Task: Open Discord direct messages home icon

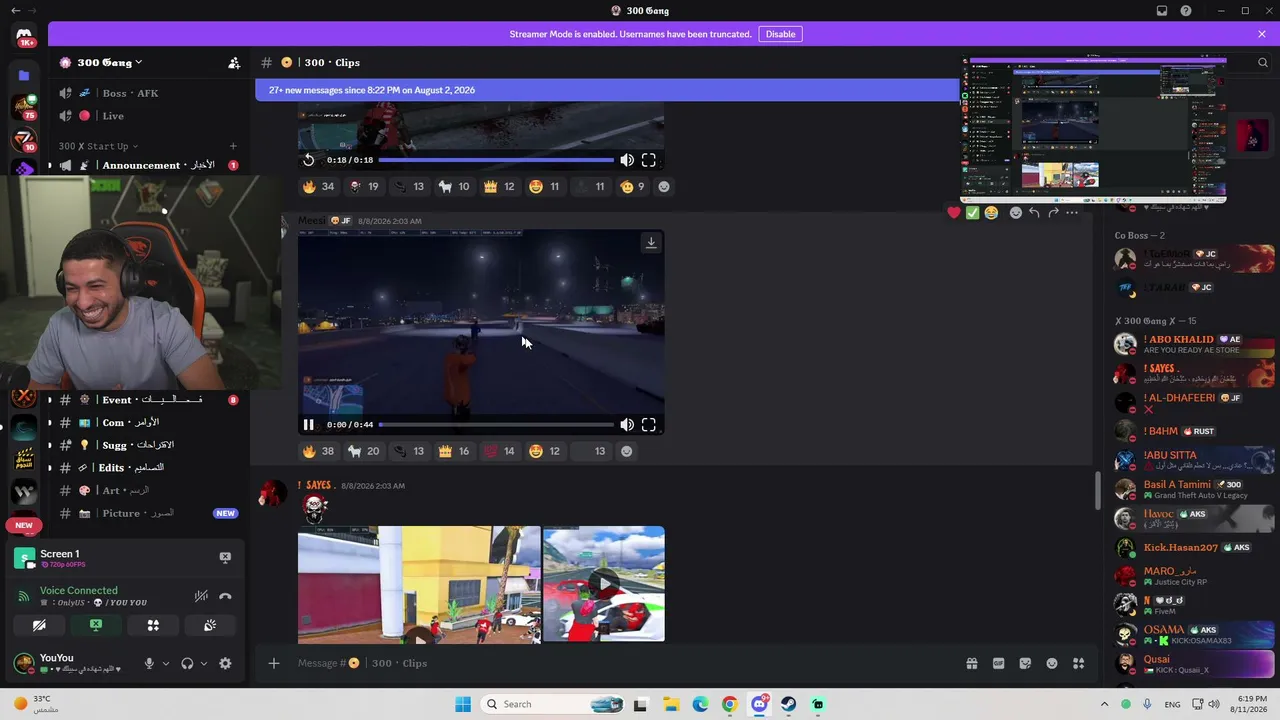Action: point(24,35)
